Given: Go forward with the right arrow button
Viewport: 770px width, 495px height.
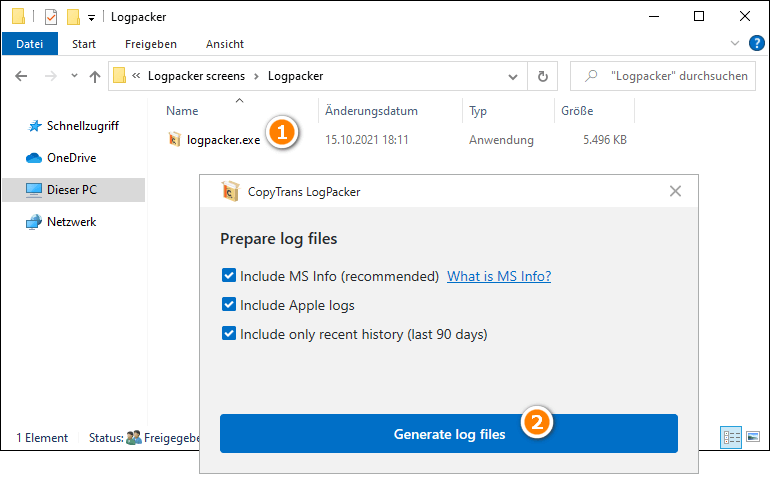Looking at the screenshot, I should pos(51,76).
